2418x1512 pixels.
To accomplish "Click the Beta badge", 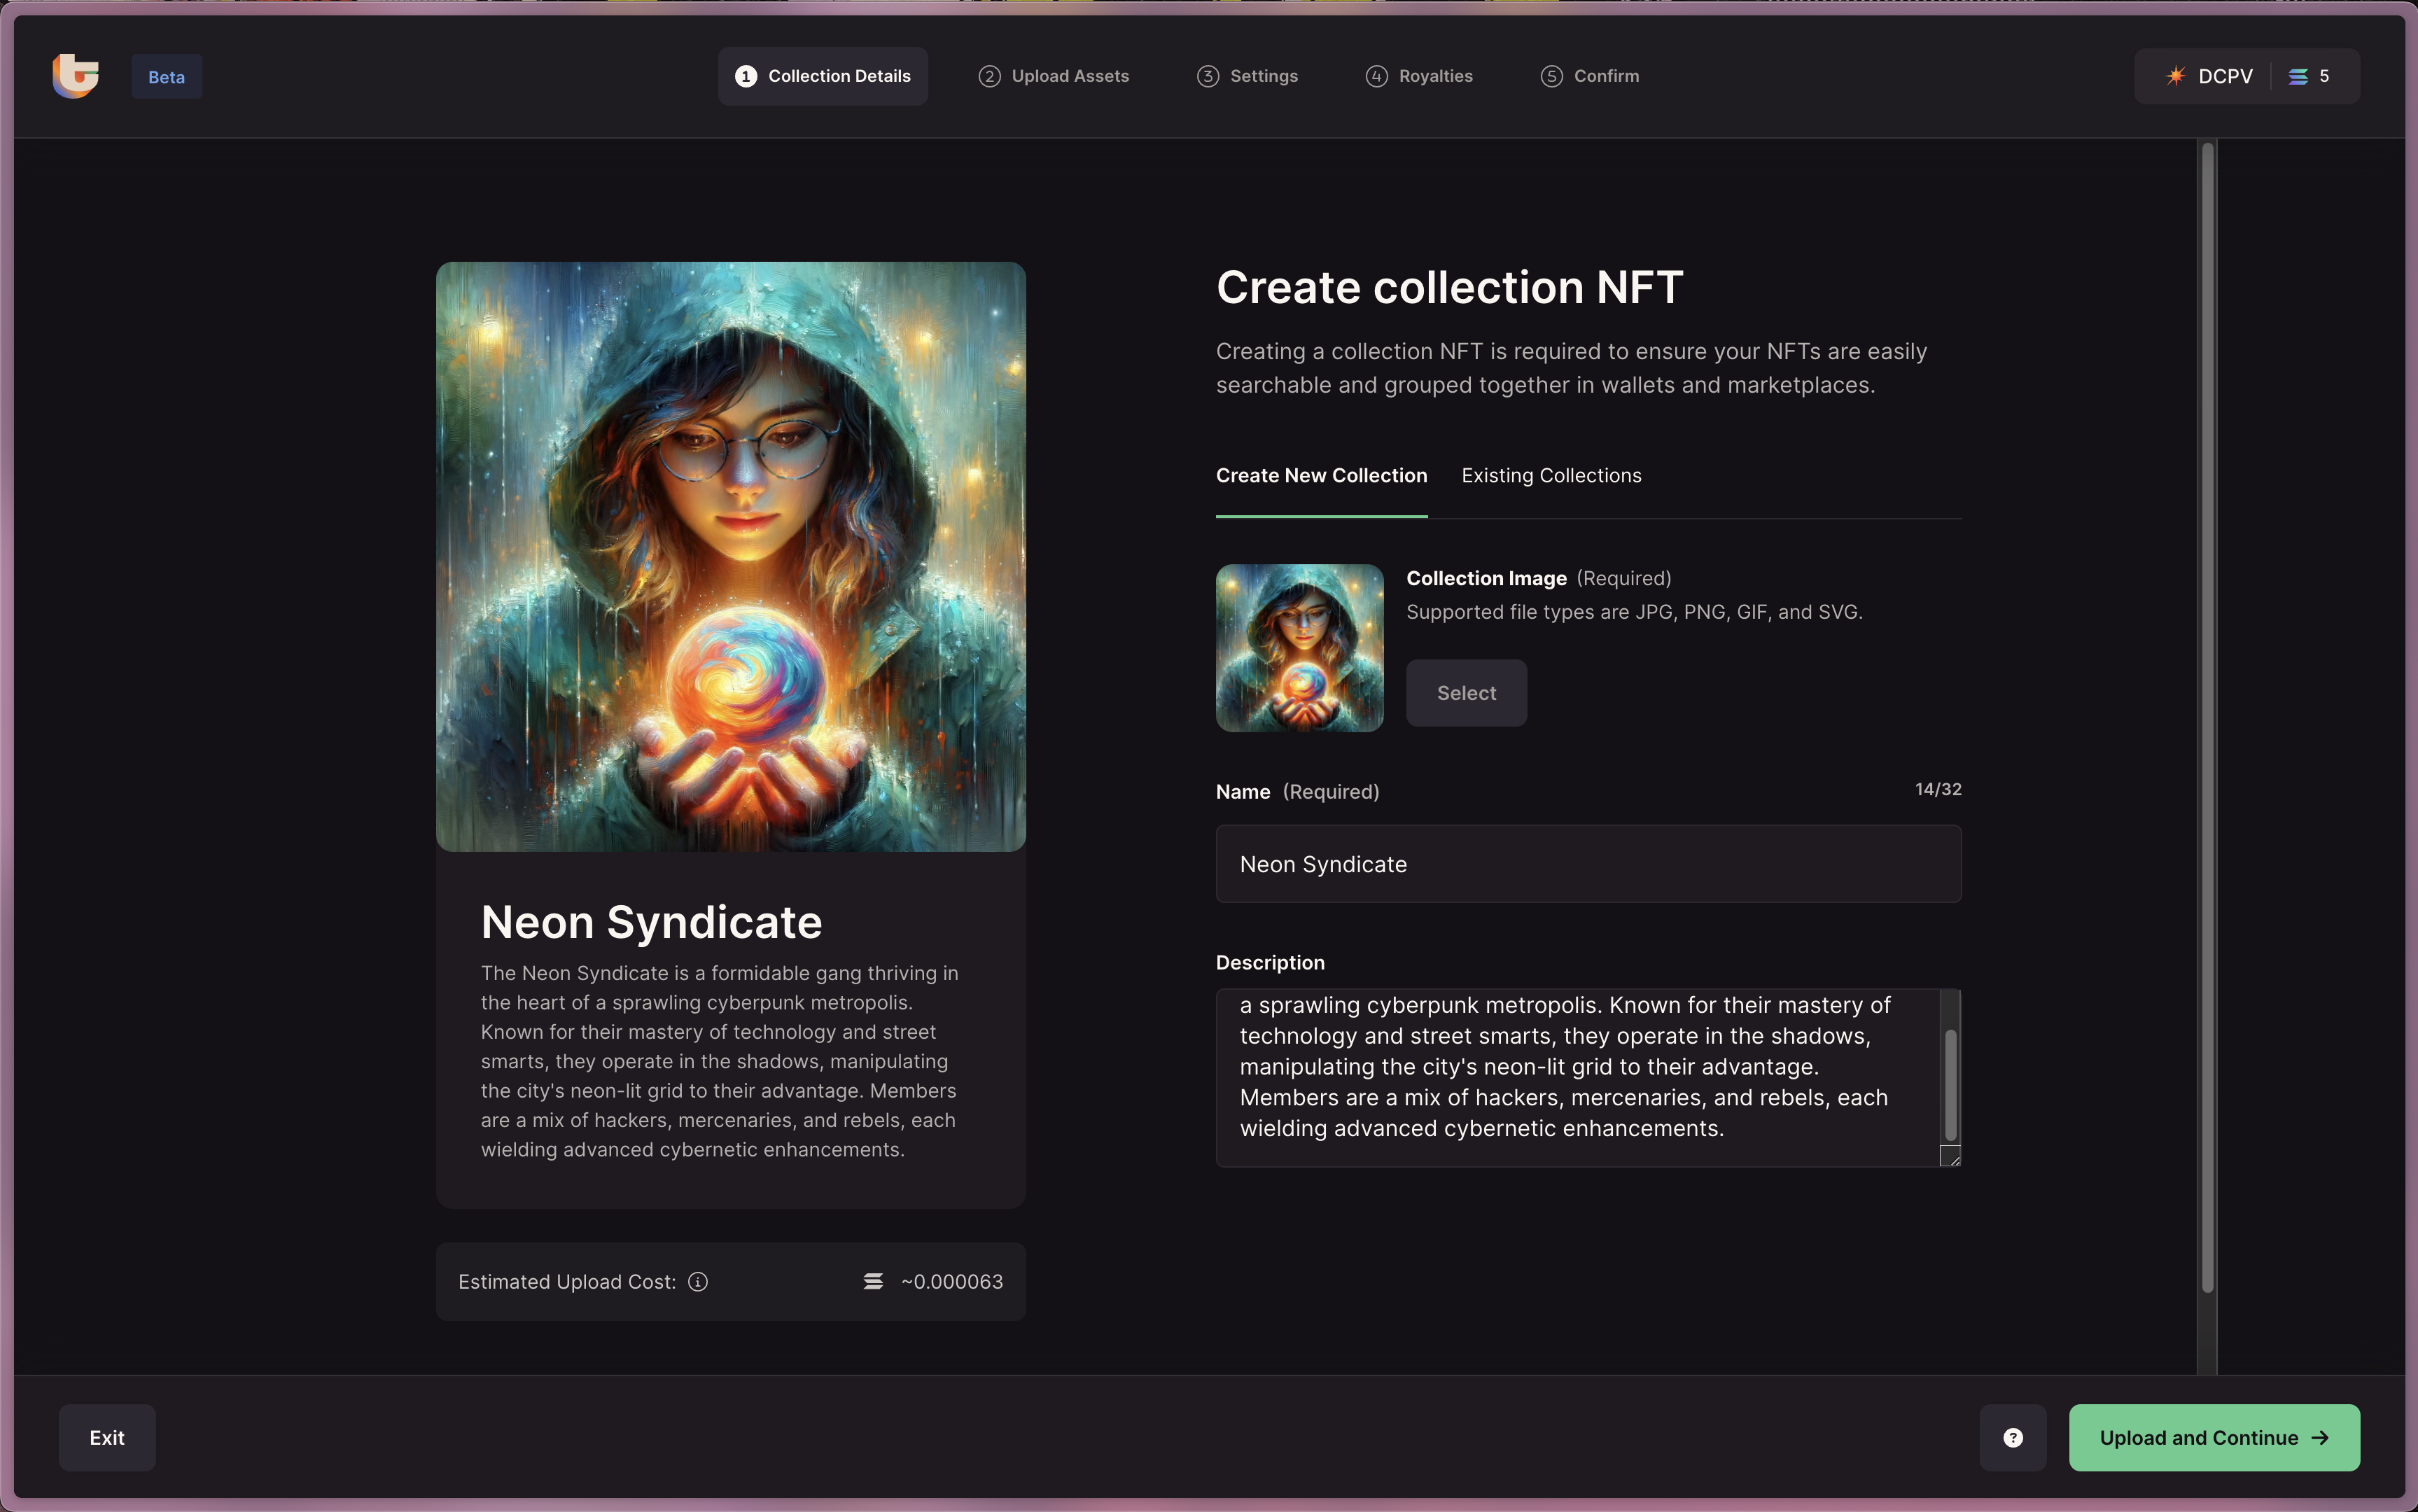I will pos(166,77).
